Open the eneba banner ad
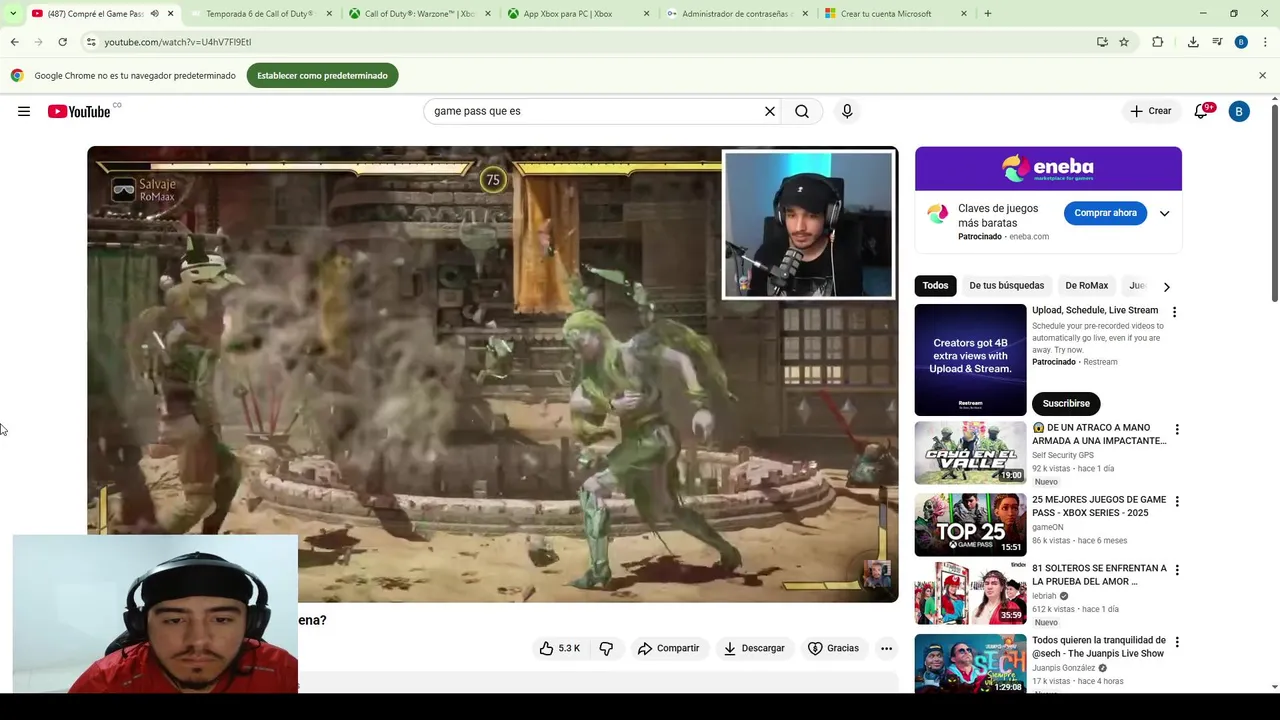 tap(1048, 168)
